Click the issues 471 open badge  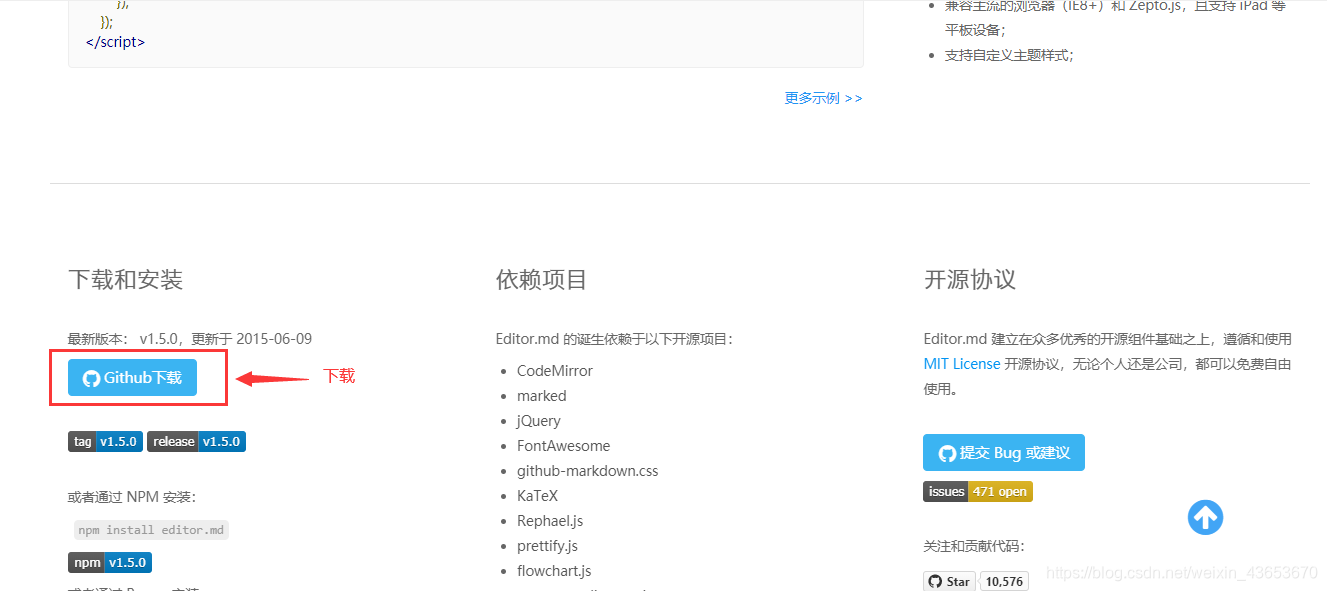[978, 492]
